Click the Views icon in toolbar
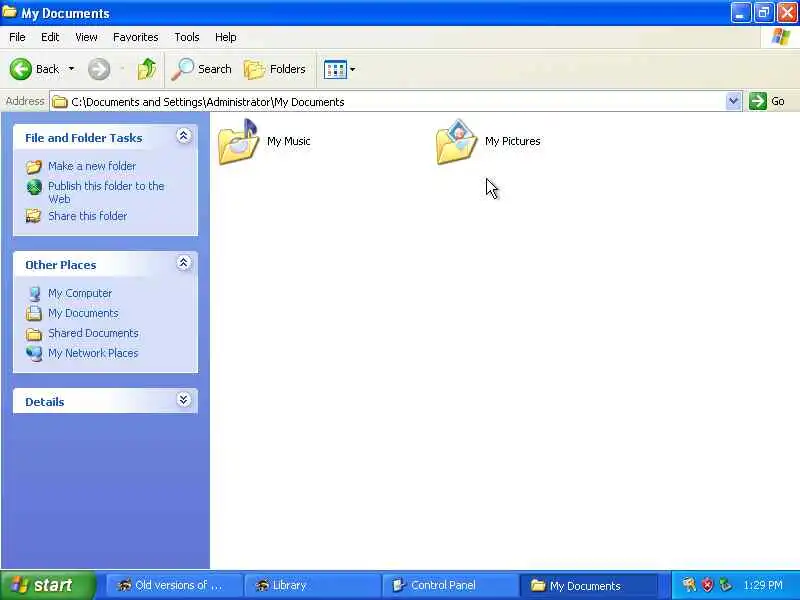The image size is (800, 600). pos(335,69)
